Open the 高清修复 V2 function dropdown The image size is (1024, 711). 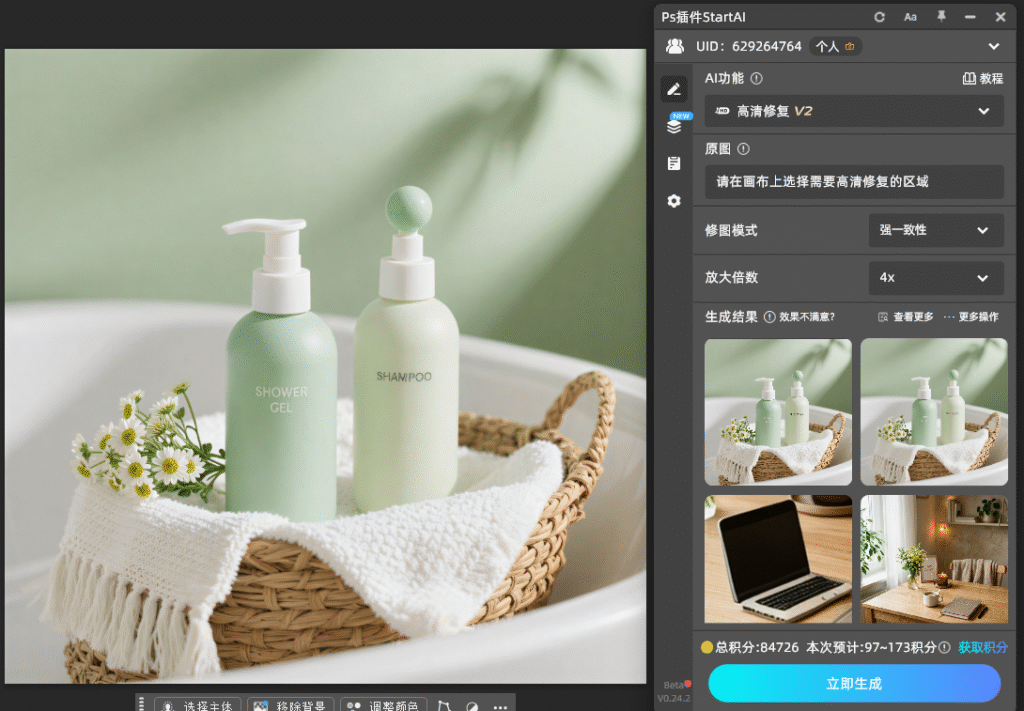tap(854, 111)
